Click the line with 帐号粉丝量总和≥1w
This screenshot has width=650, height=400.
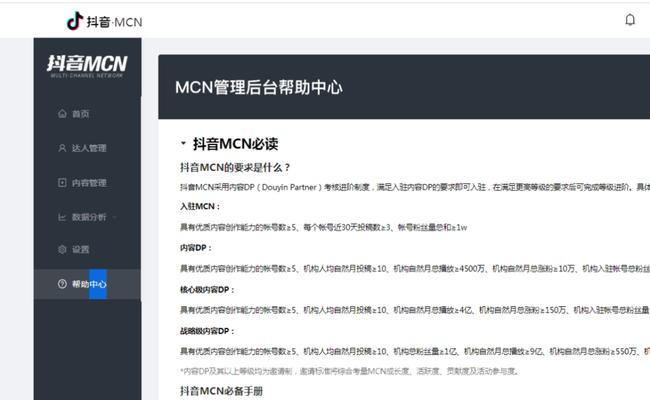click(323, 227)
